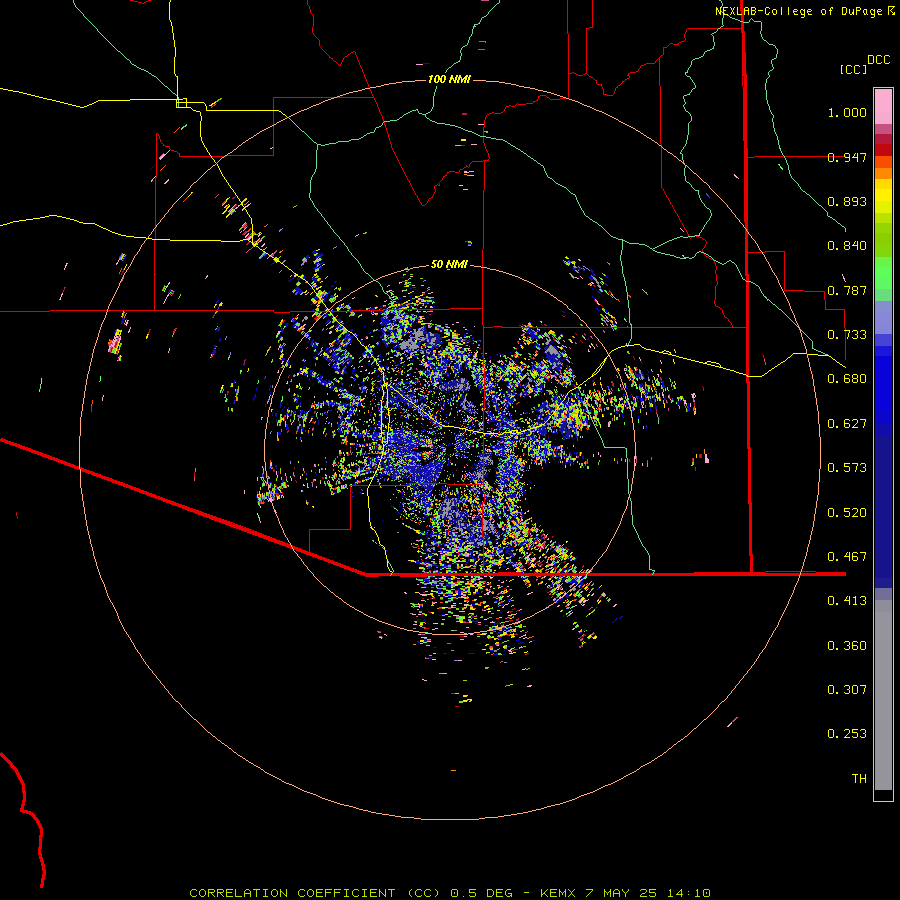Click the 0.573 scale value
The height and width of the screenshot is (900, 900).
(x=847, y=468)
